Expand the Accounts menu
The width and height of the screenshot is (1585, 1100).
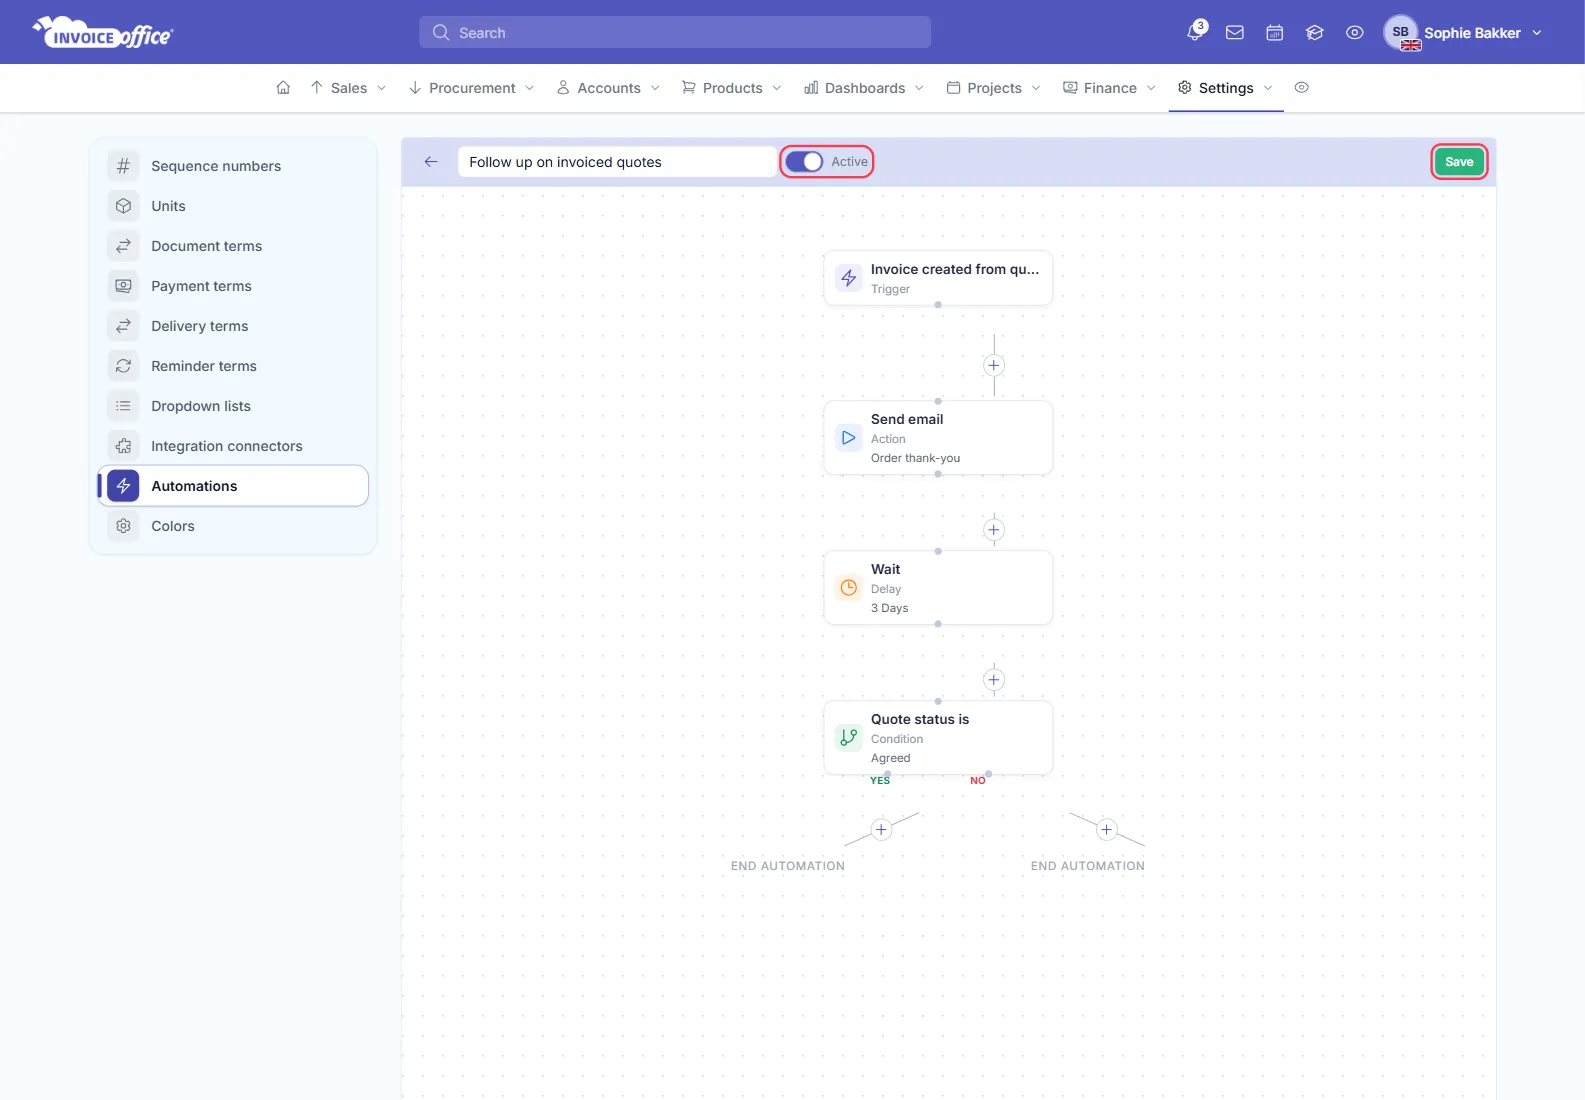(608, 88)
